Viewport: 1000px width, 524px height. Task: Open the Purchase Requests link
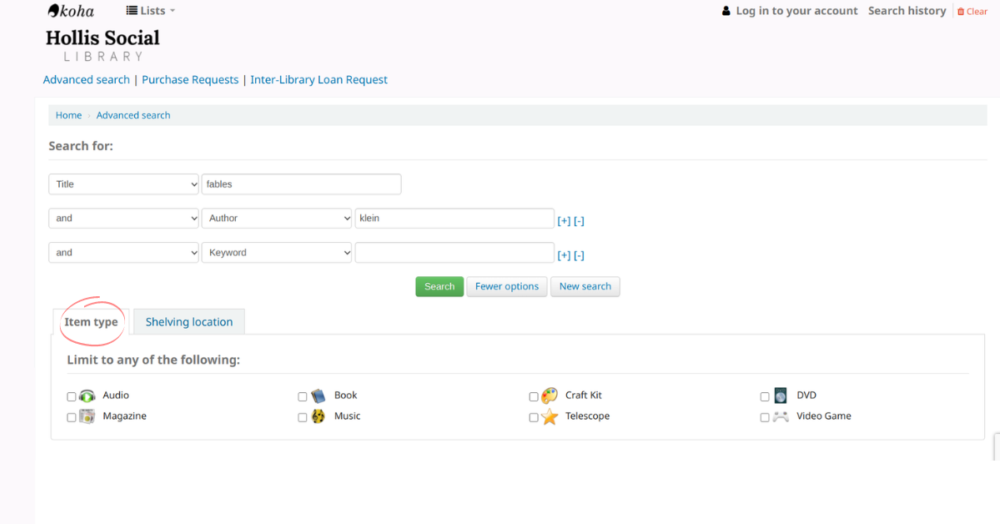(x=190, y=80)
